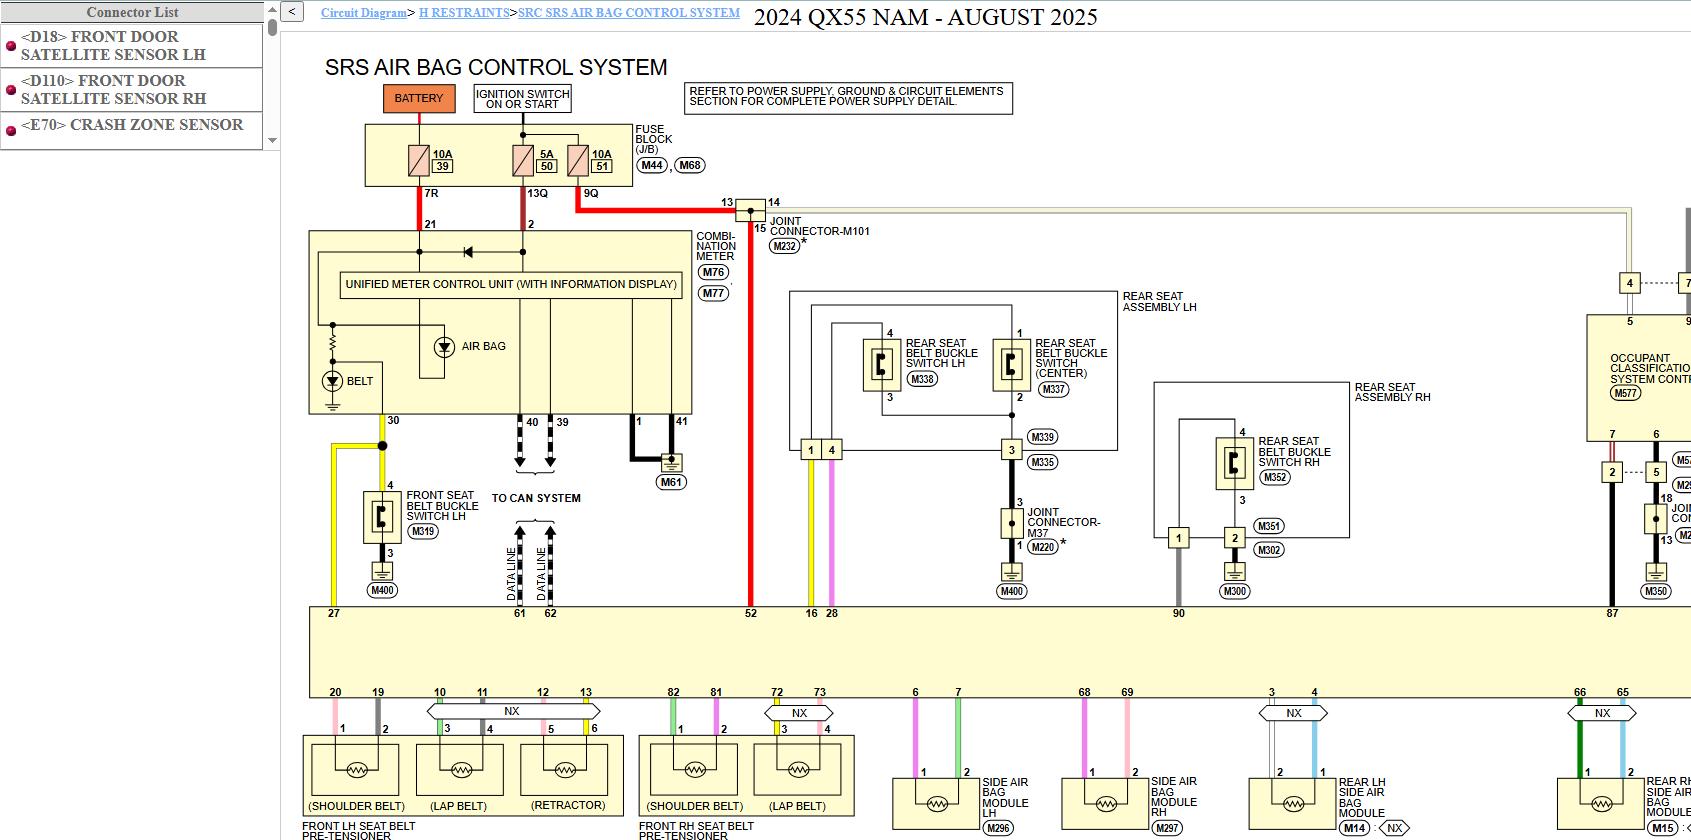Open connector M44 on fuse block
The width and height of the screenshot is (1691, 840).
click(x=652, y=165)
